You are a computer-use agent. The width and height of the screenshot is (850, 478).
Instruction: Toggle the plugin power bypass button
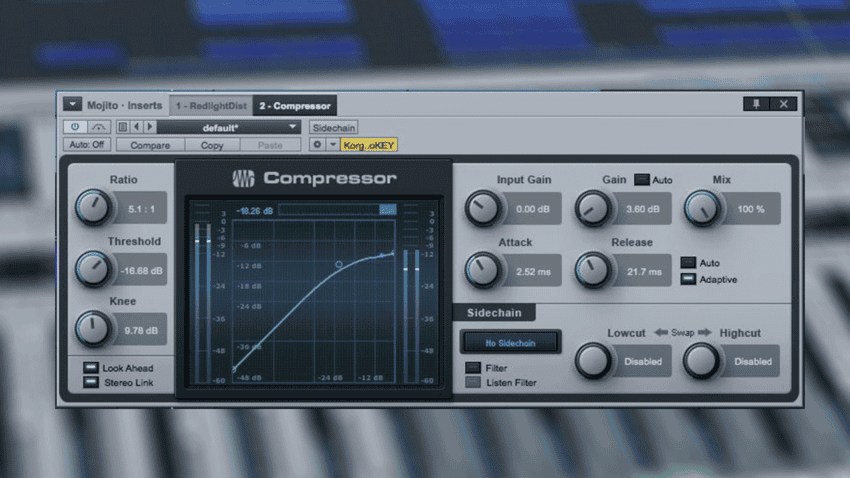pos(75,127)
